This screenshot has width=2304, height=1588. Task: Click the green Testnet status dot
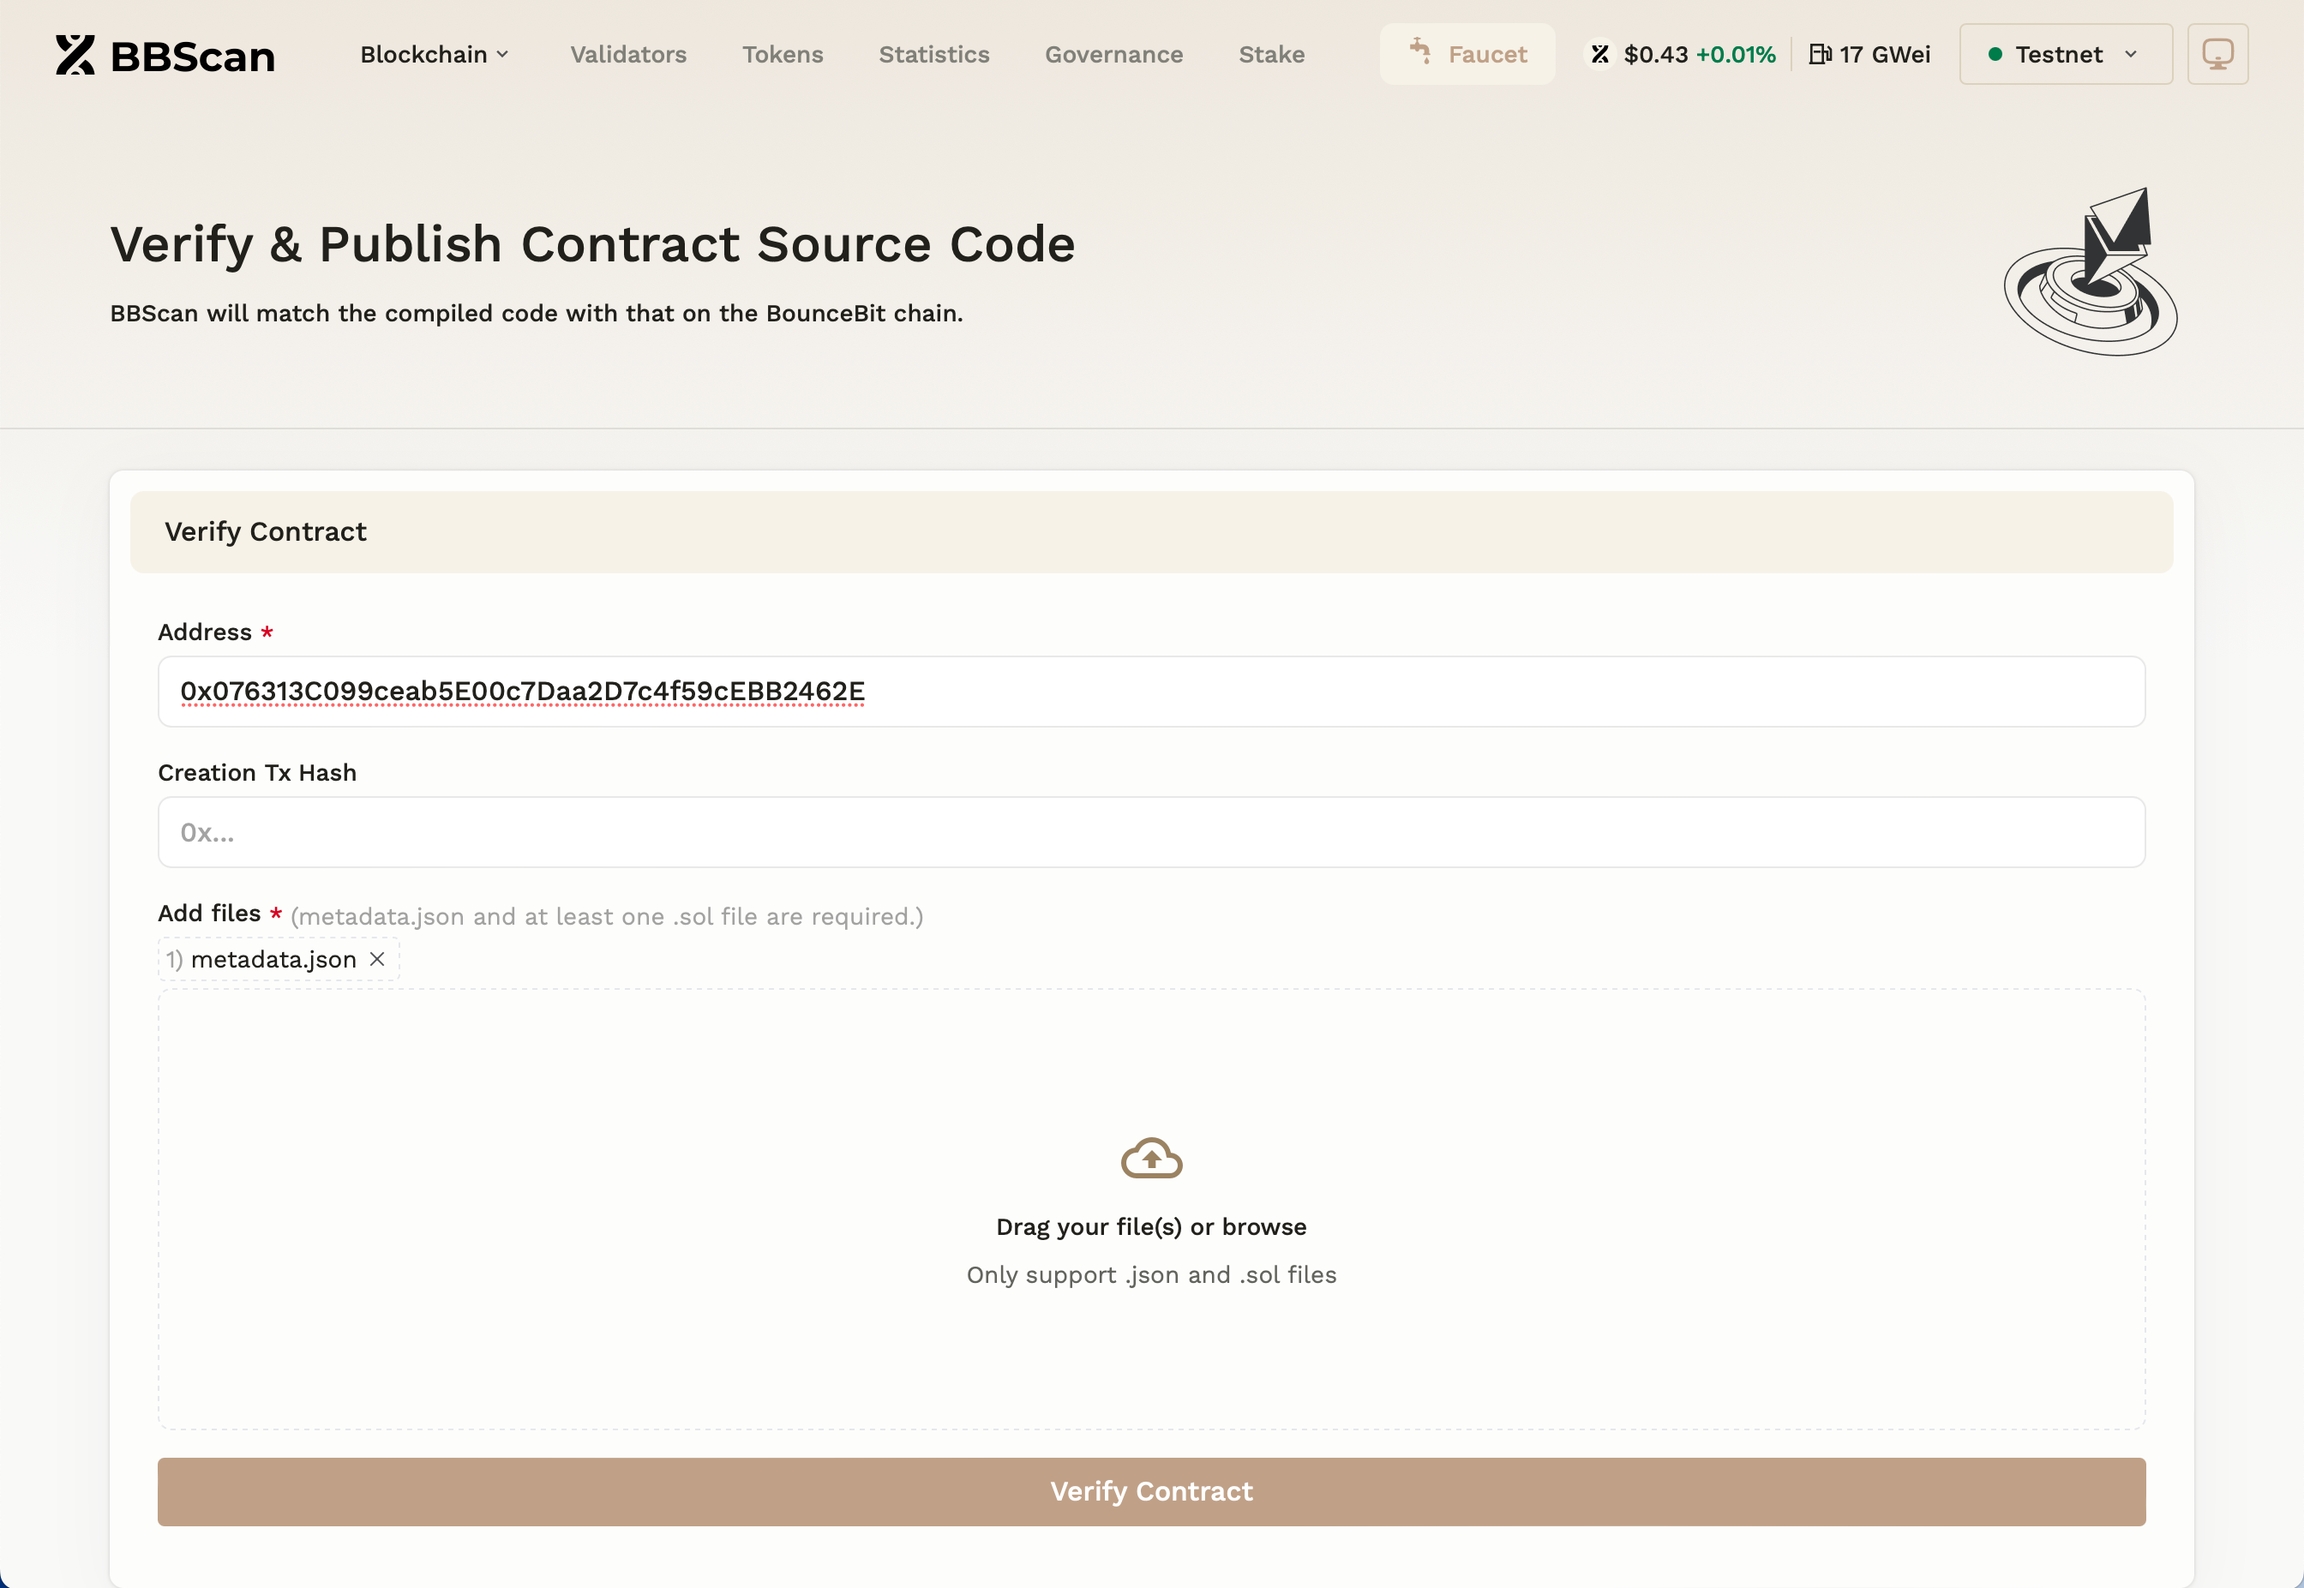(1994, 54)
